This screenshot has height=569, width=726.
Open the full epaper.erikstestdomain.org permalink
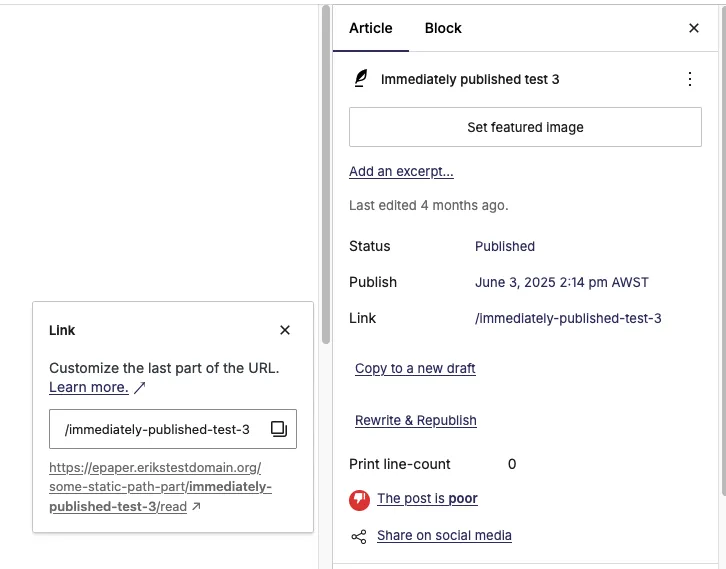click(160, 487)
